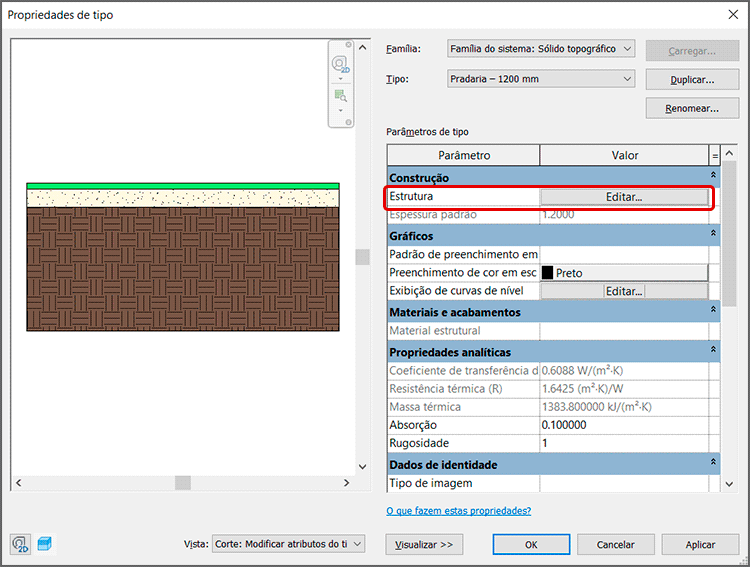Open the 'O que fazem estas propriedades?' link
Image resolution: width=750 pixels, height=567 pixels.
coord(458,510)
